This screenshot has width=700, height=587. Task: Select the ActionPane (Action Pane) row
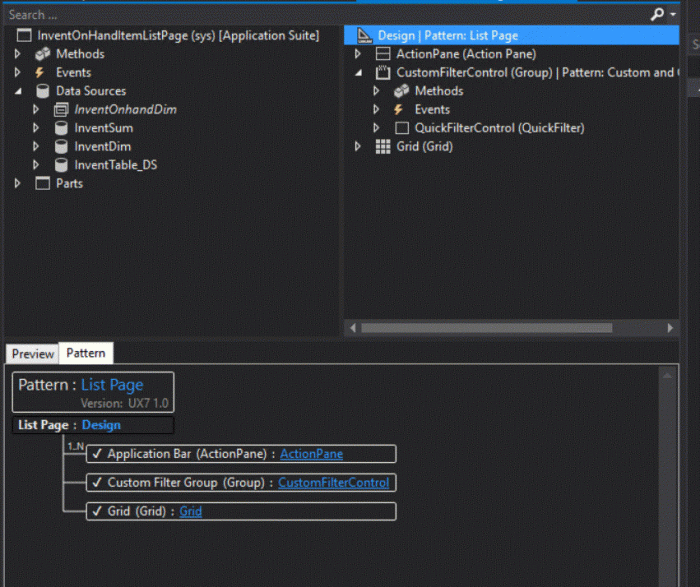tap(467, 54)
